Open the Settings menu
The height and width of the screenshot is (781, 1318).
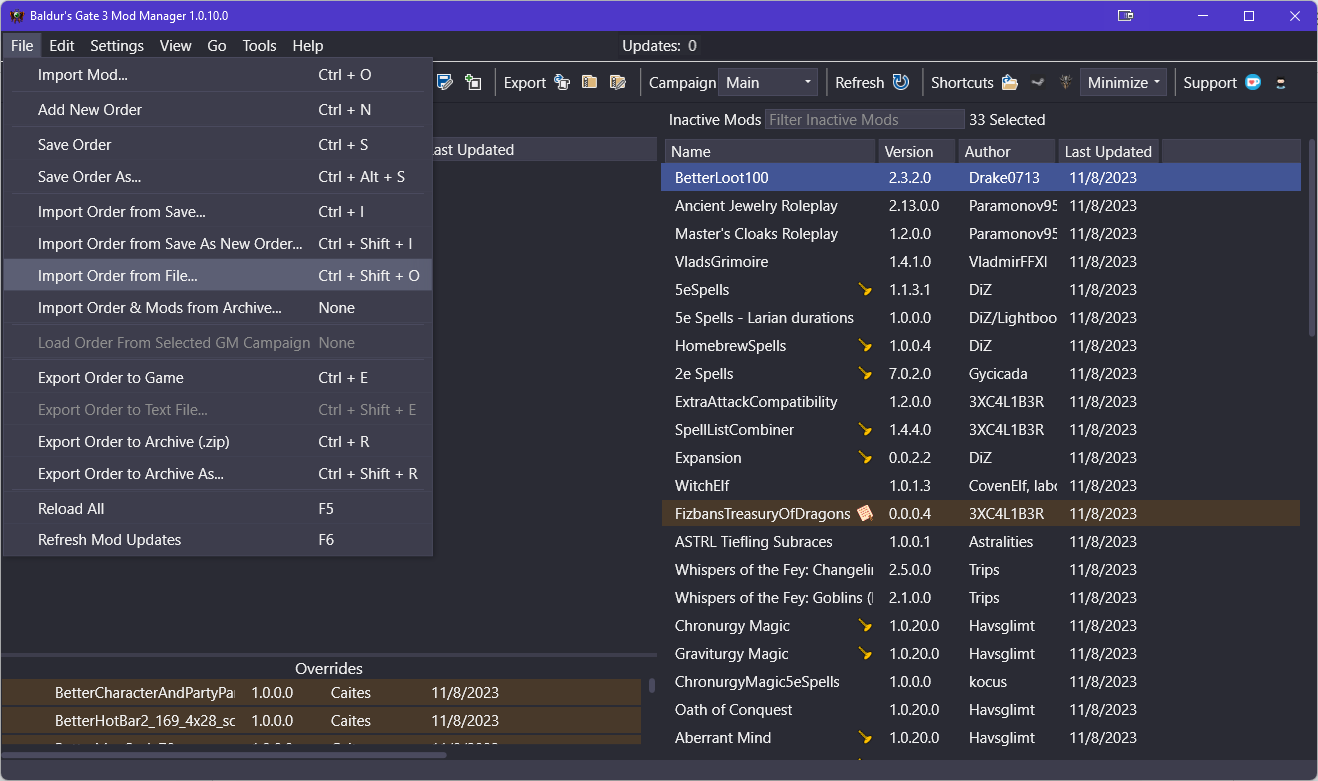pyautogui.click(x=117, y=45)
